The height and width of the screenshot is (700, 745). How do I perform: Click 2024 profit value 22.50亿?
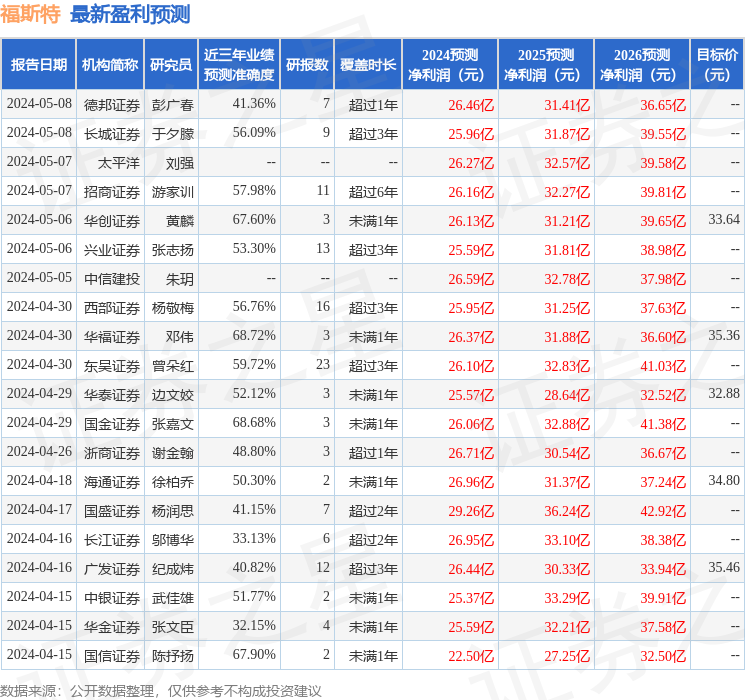pos(471,656)
